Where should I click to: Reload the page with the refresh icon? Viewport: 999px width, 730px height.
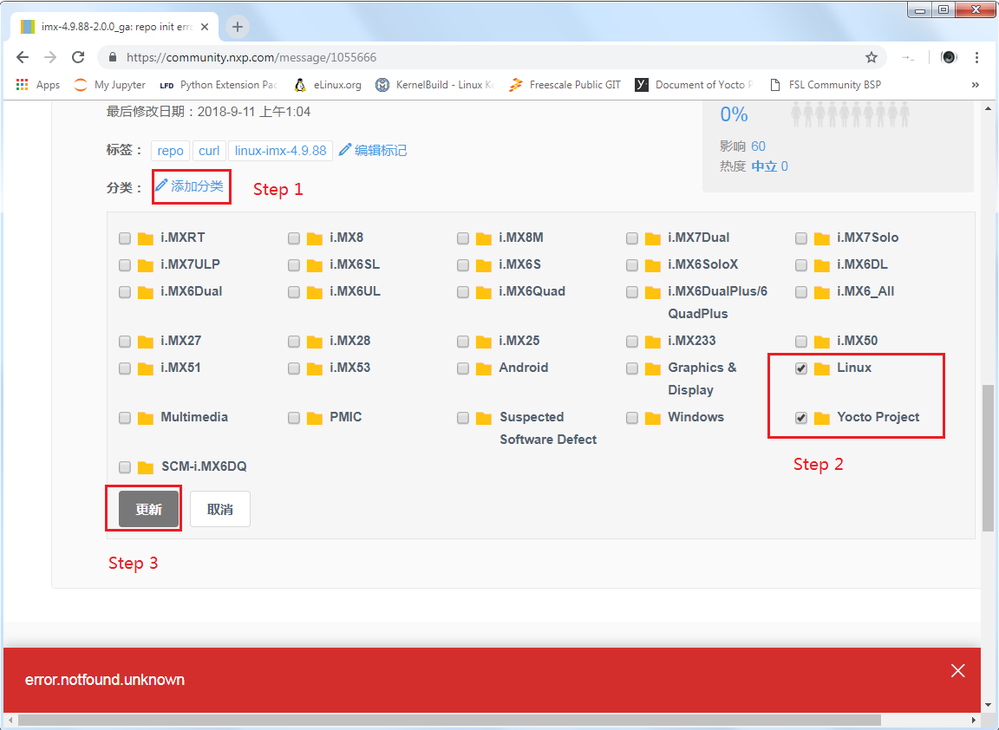(78, 57)
